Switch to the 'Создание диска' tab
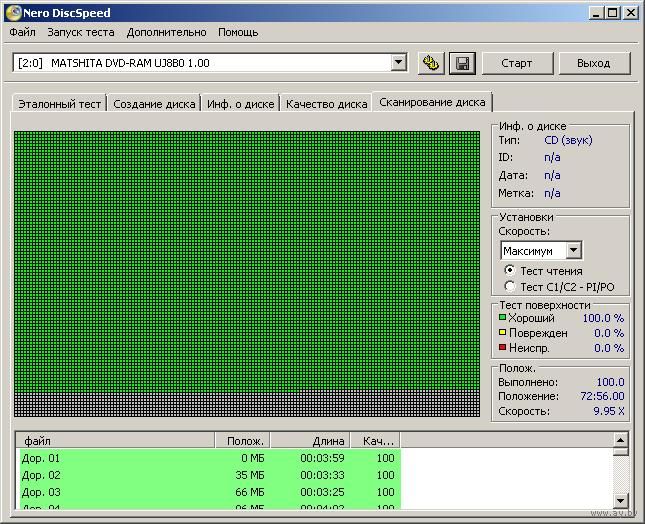 [x=154, y=104]
